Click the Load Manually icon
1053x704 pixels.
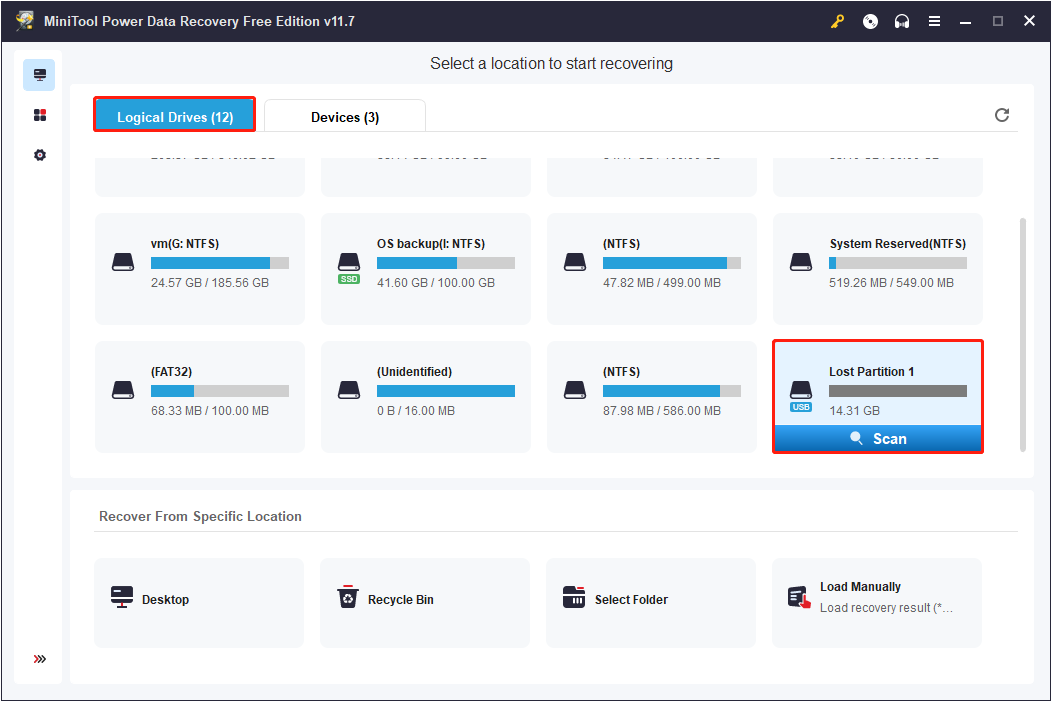coord(799,597)
